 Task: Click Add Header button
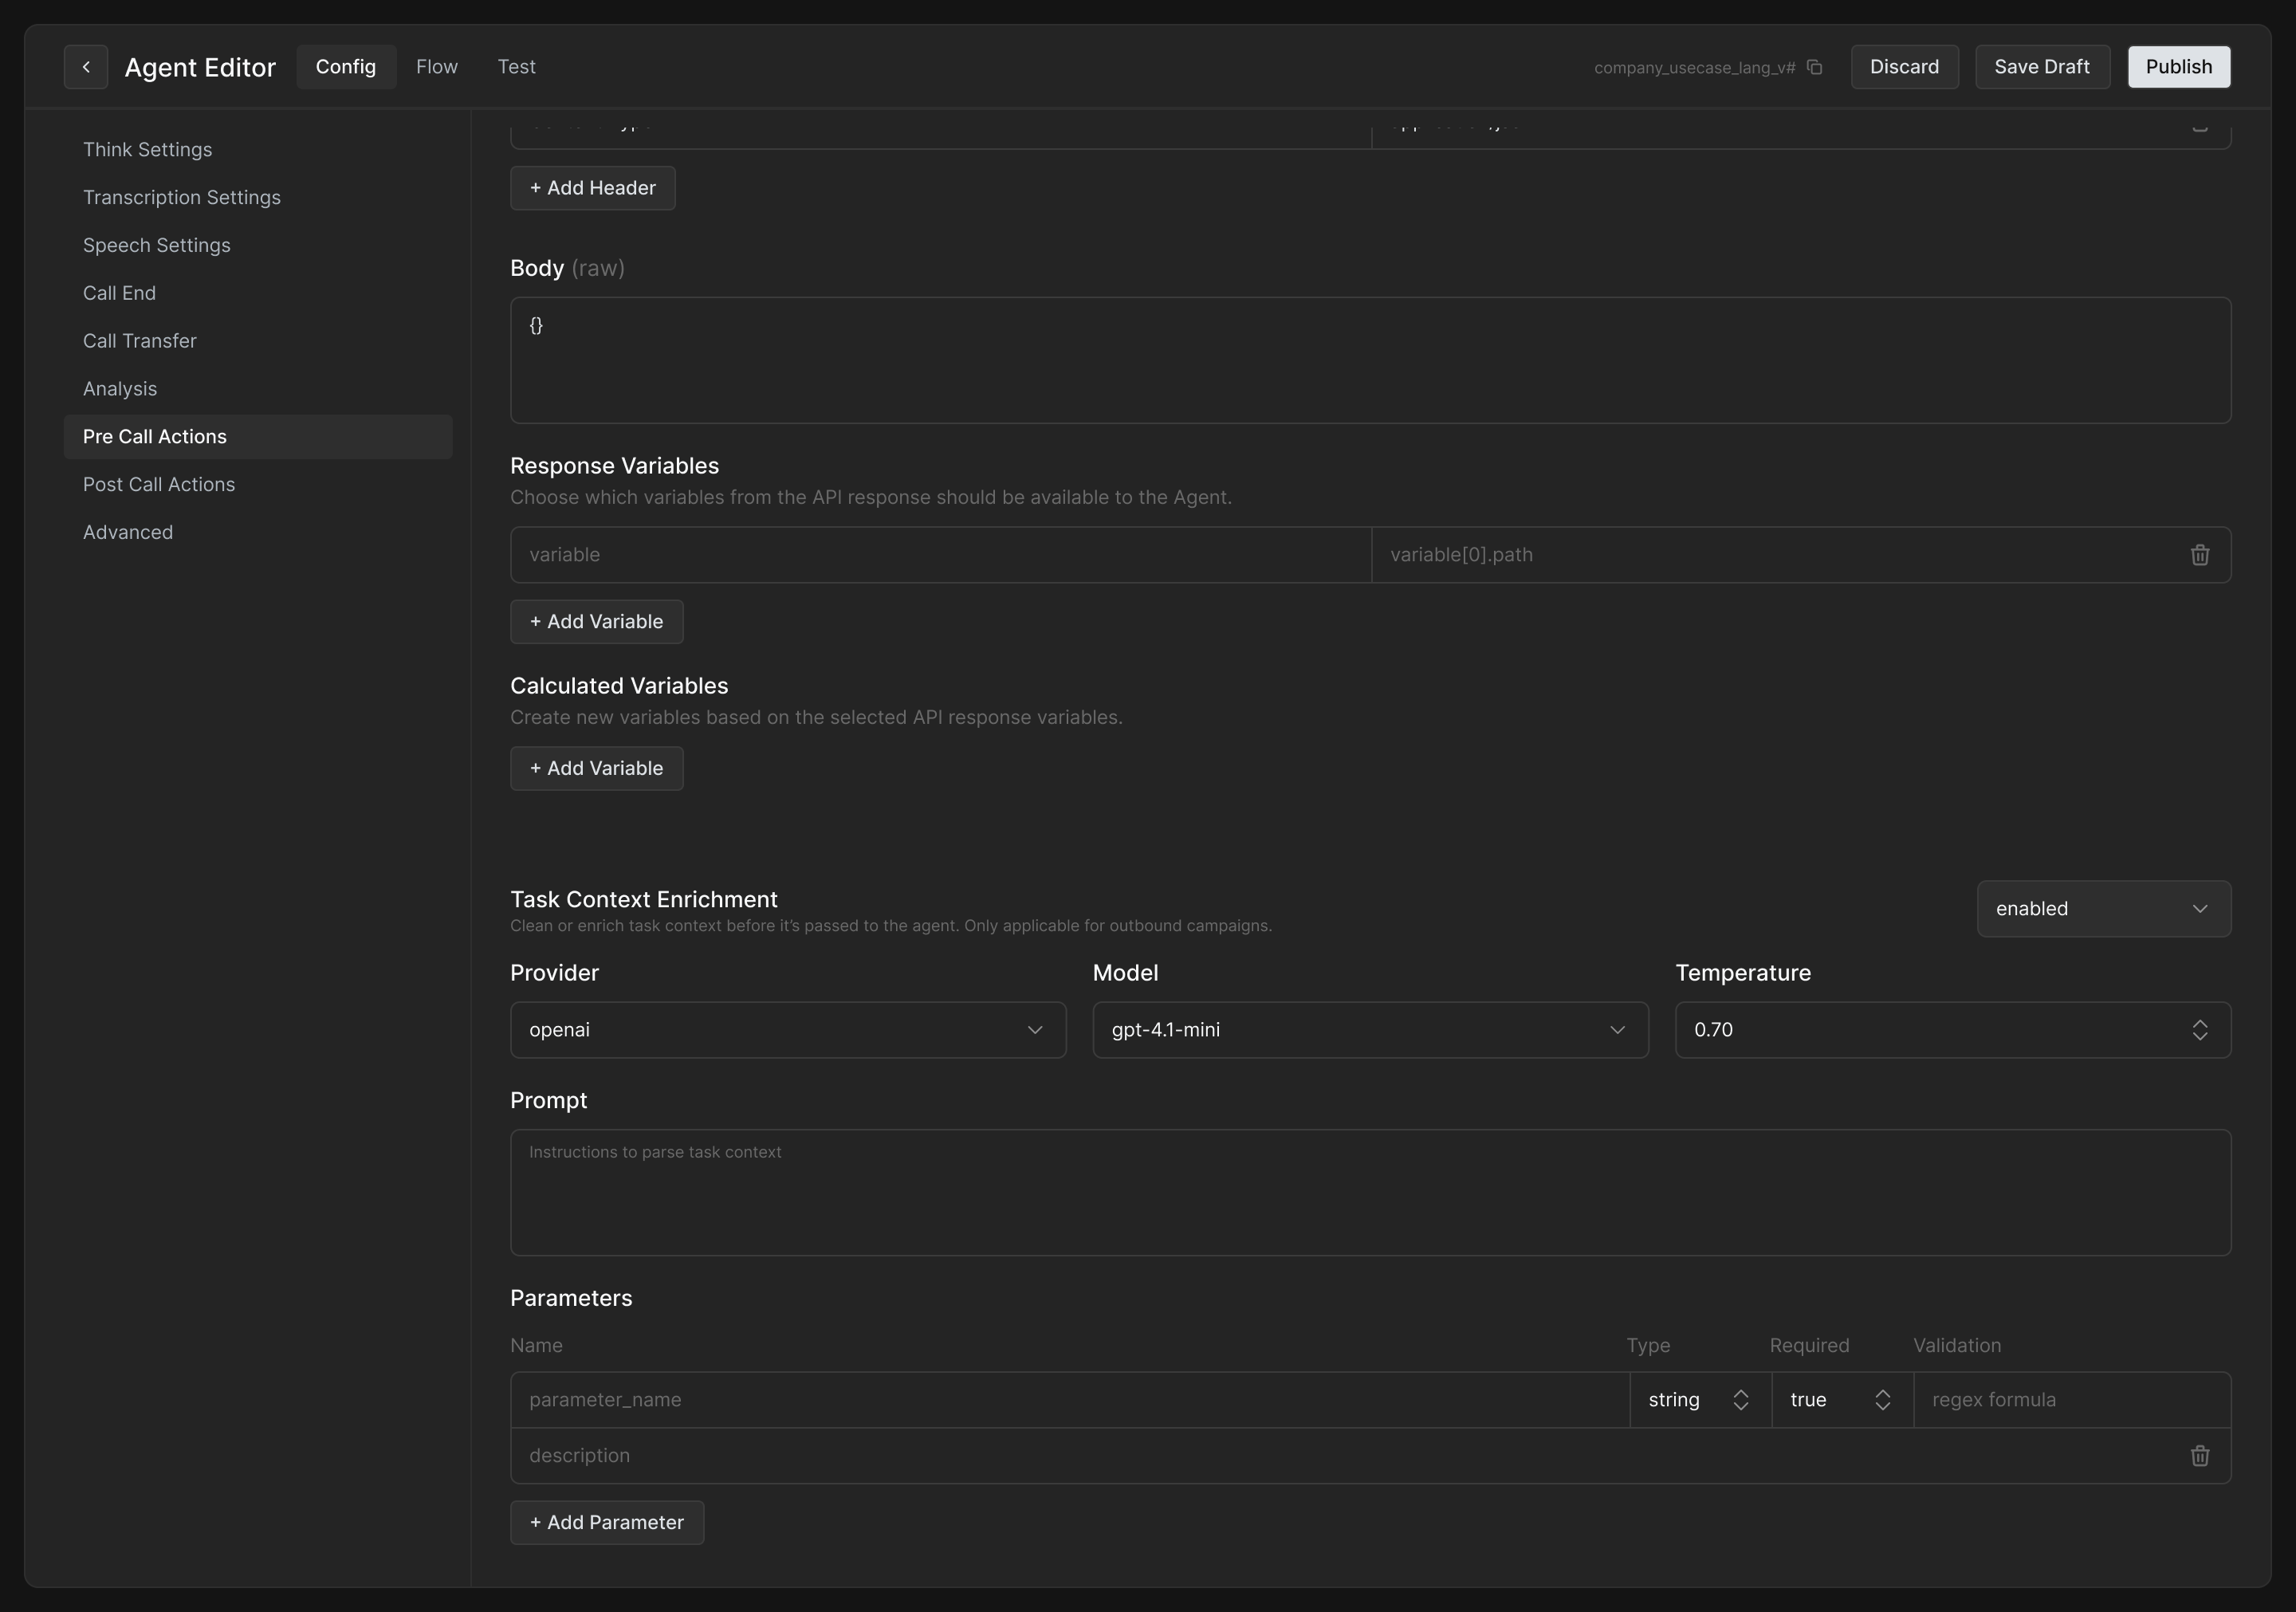click(x=592, y=188)
